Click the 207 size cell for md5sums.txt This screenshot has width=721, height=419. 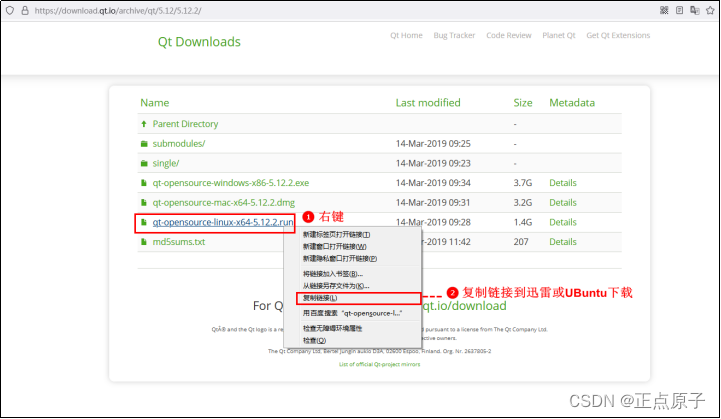pos(521,241)
